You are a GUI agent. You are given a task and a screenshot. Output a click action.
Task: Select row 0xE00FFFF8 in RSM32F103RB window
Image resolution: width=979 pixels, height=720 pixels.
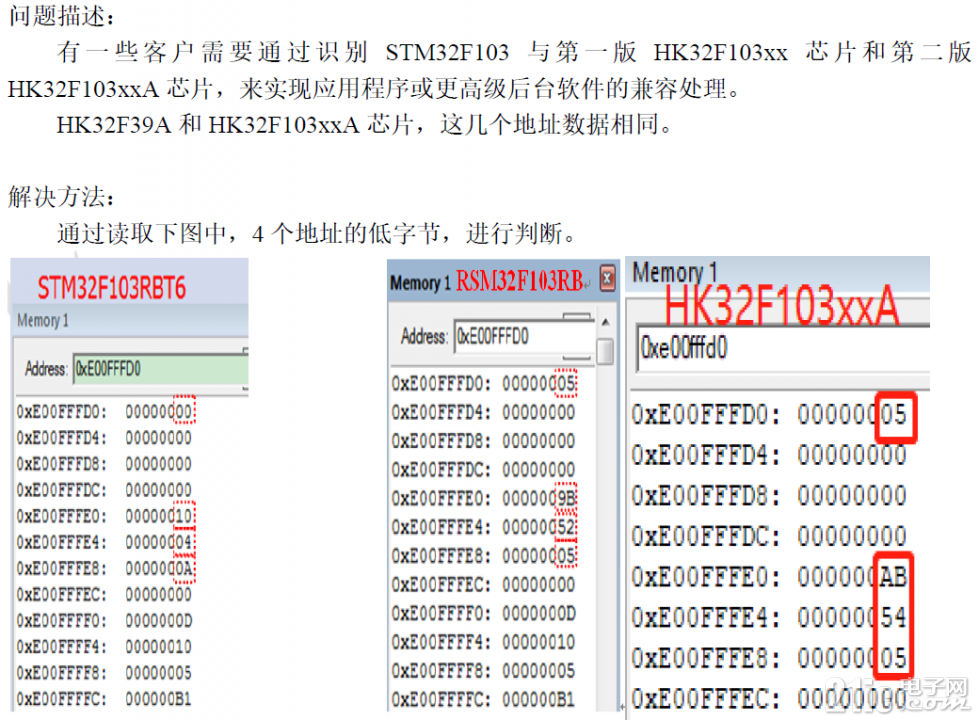484,671
